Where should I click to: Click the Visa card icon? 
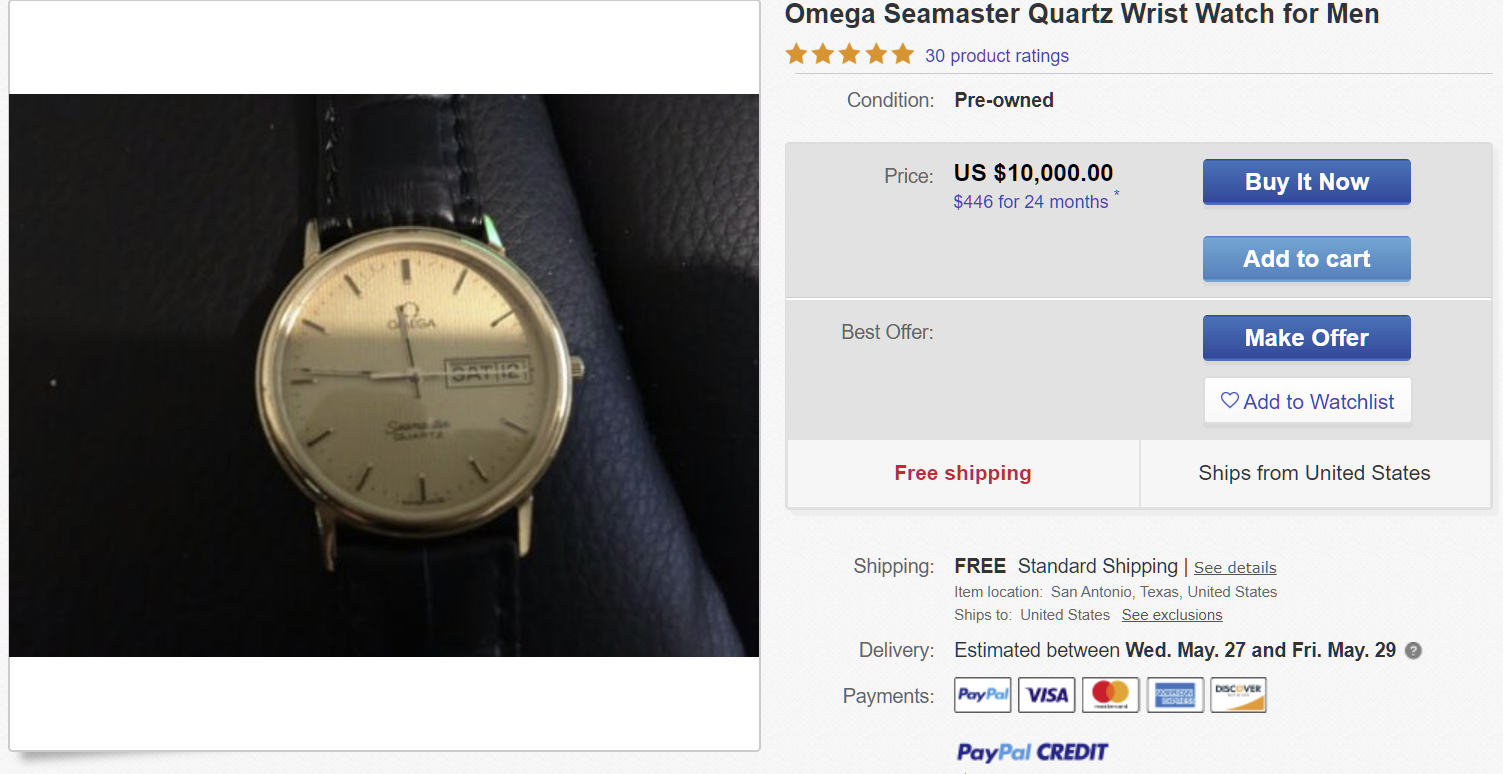[1046, 695]
